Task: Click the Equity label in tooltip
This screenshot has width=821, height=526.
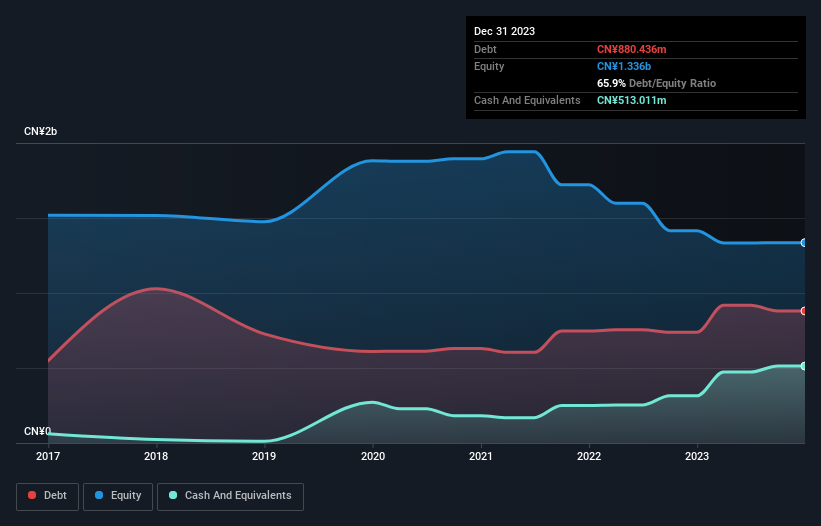Action: tap(489, 66)
